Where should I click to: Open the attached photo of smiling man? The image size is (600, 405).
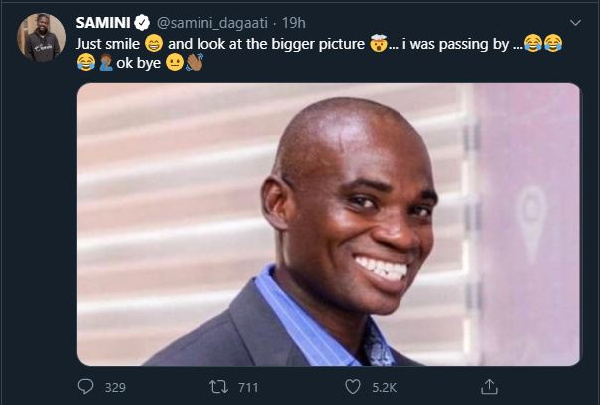pyautogui.click(x=328, y=224)
